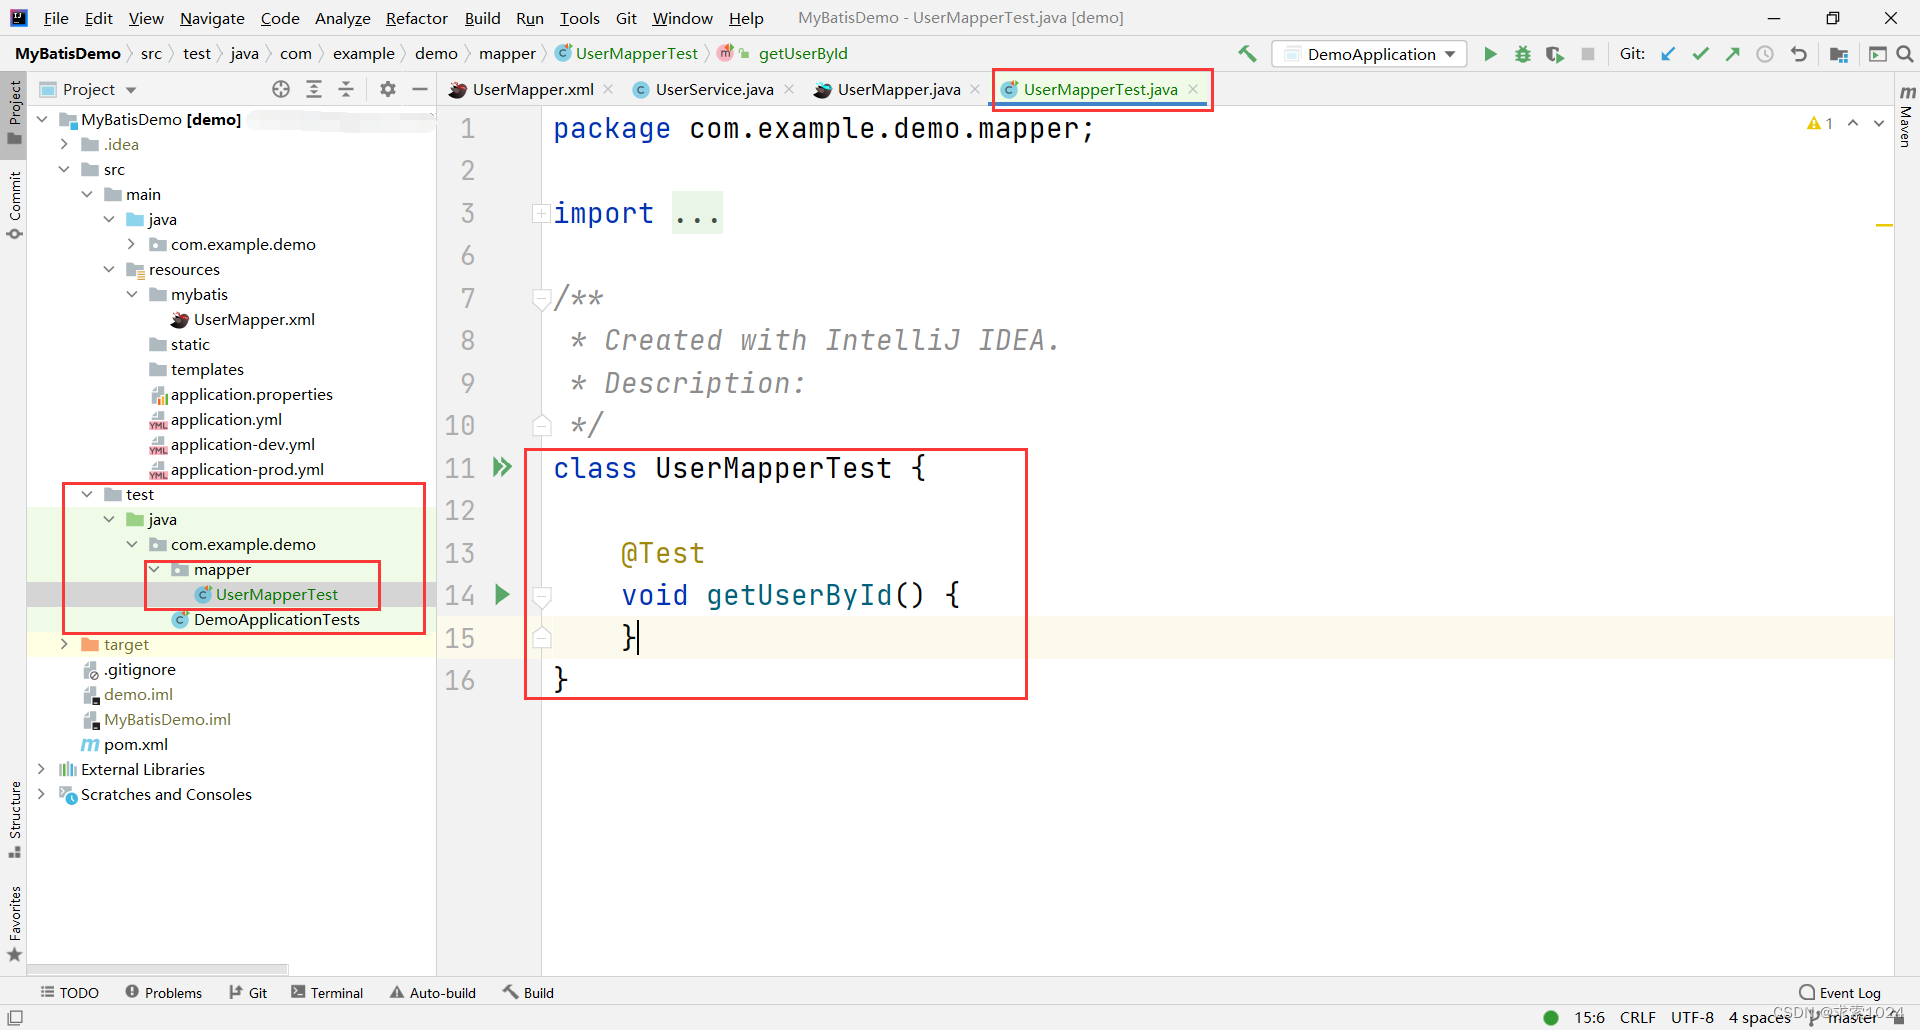The image size is (1920, 1030).
Task: Click Search Everywhere magnifier icon
Action: click(x=1905, y=54)
